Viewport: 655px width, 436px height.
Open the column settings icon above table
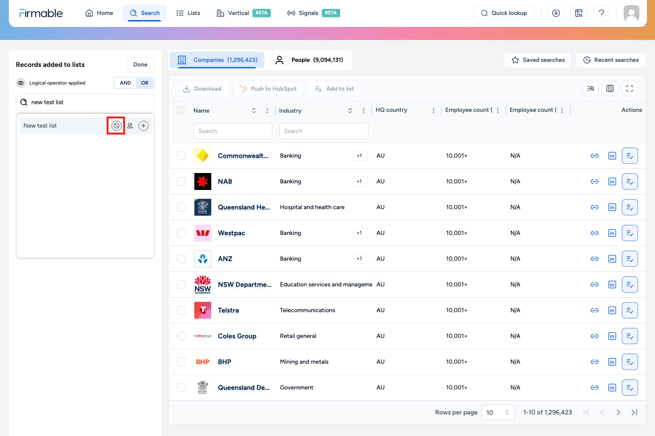[x=610, y=89]
